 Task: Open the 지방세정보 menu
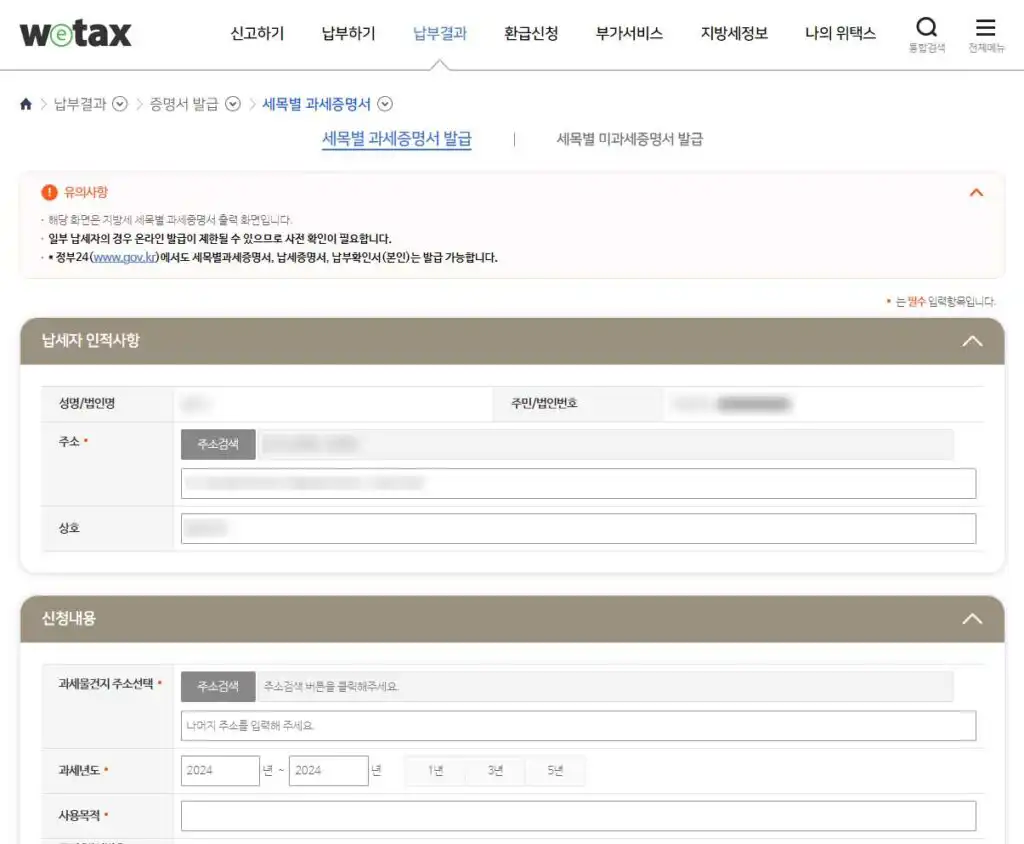pos(734,33)
